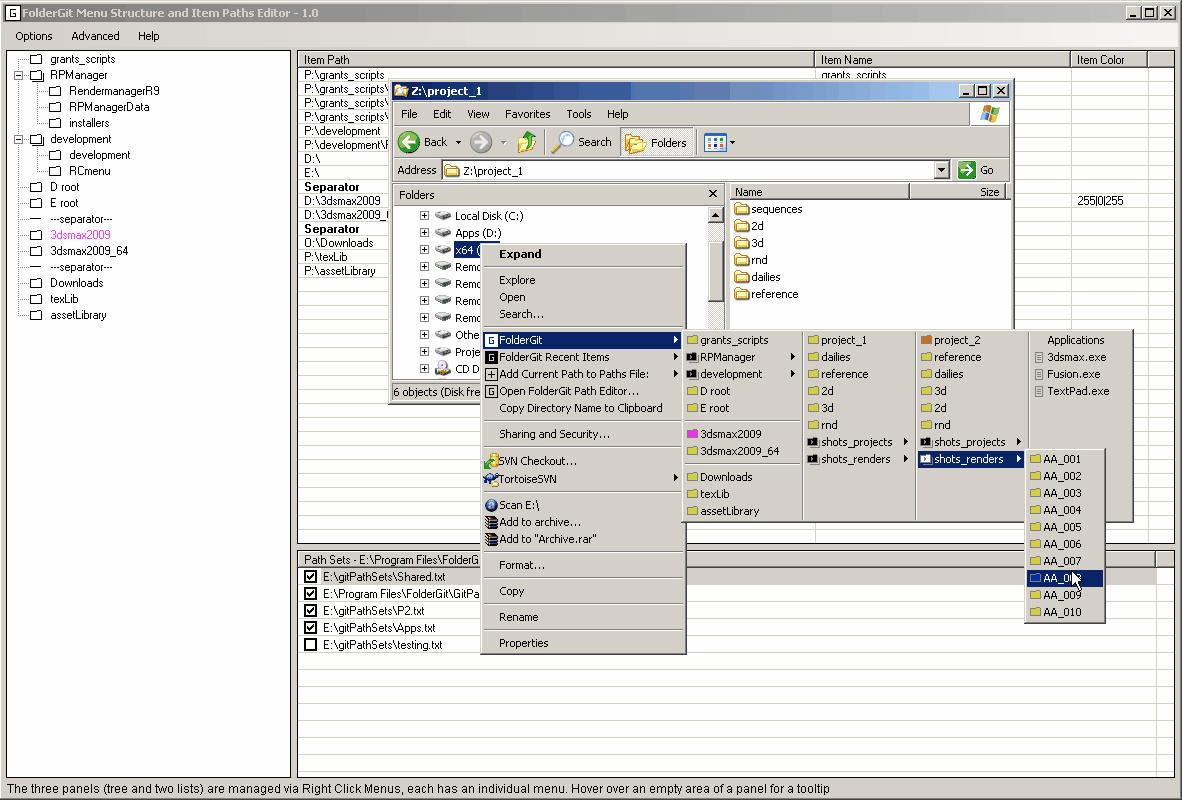
Task: Click Add Current Path to Paths File entry
Action: (583, 374)
